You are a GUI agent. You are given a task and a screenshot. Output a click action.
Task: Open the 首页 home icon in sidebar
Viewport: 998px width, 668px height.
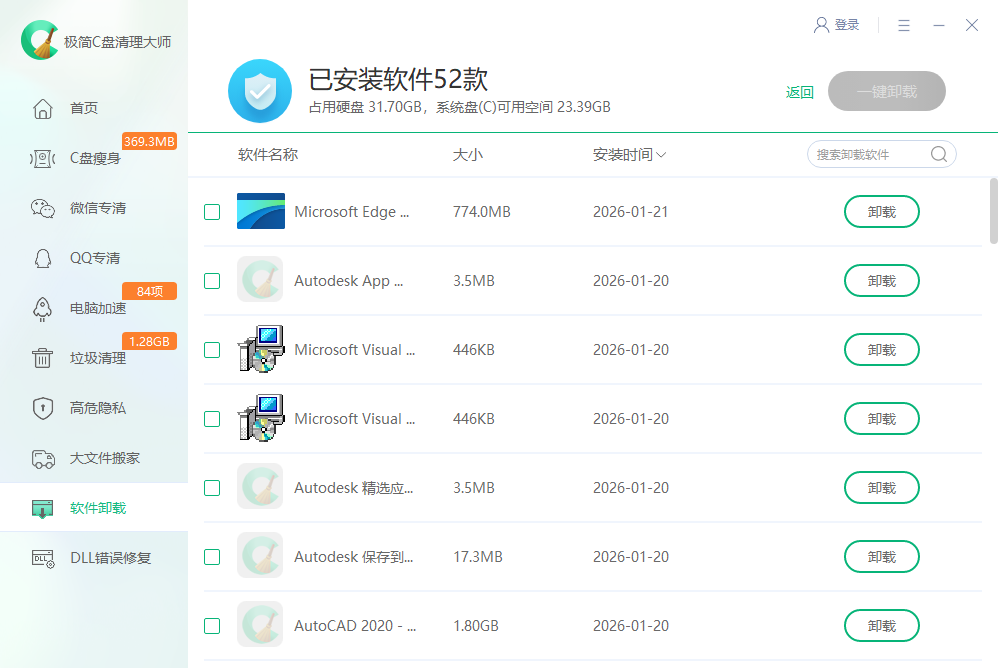[x=42, y=108]
